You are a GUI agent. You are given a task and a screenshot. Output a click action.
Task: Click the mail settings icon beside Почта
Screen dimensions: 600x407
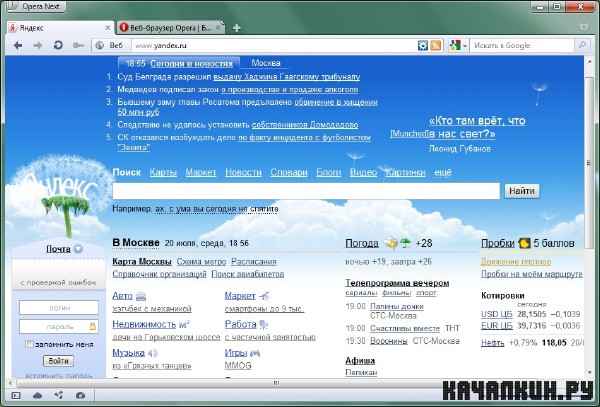point(78,249)
